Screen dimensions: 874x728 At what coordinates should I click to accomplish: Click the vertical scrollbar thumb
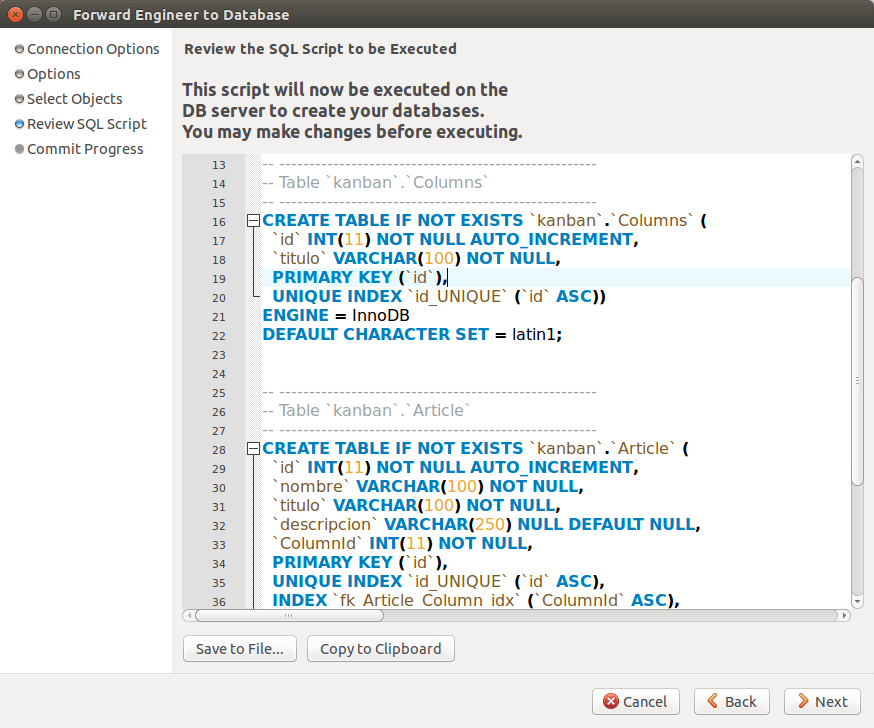point(857,381)
